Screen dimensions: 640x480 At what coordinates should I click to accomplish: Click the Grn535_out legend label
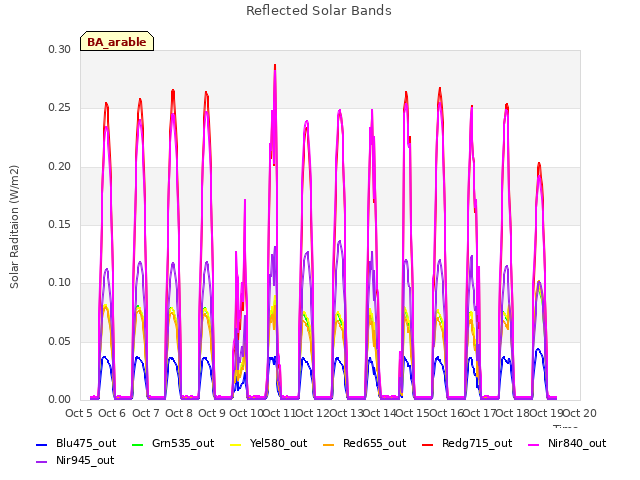click(183, 443)
